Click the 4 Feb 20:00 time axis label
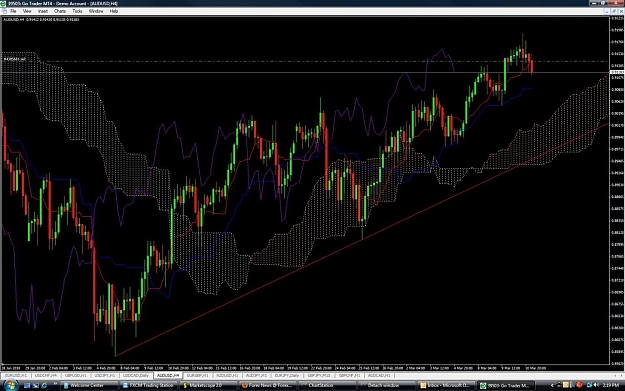This screenshot has width=625, height=391. click(106, 368)
